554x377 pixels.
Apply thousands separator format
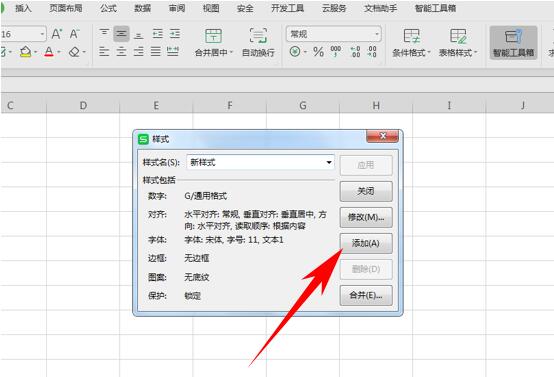336,52
